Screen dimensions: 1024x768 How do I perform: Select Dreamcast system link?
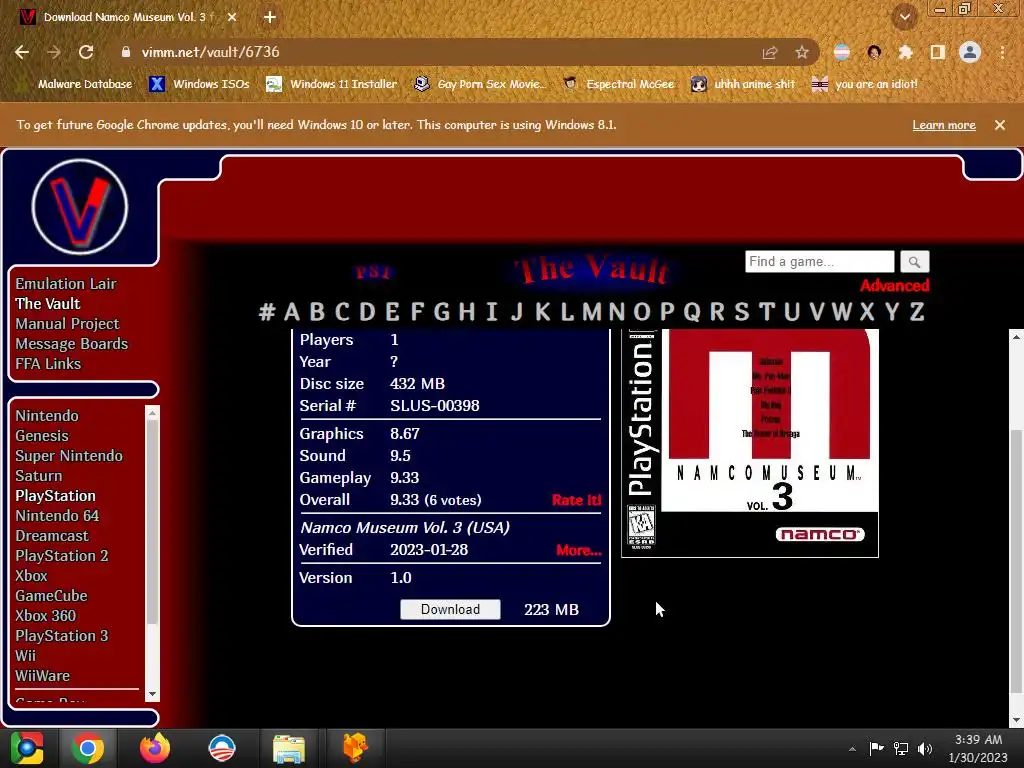point(52,536)
